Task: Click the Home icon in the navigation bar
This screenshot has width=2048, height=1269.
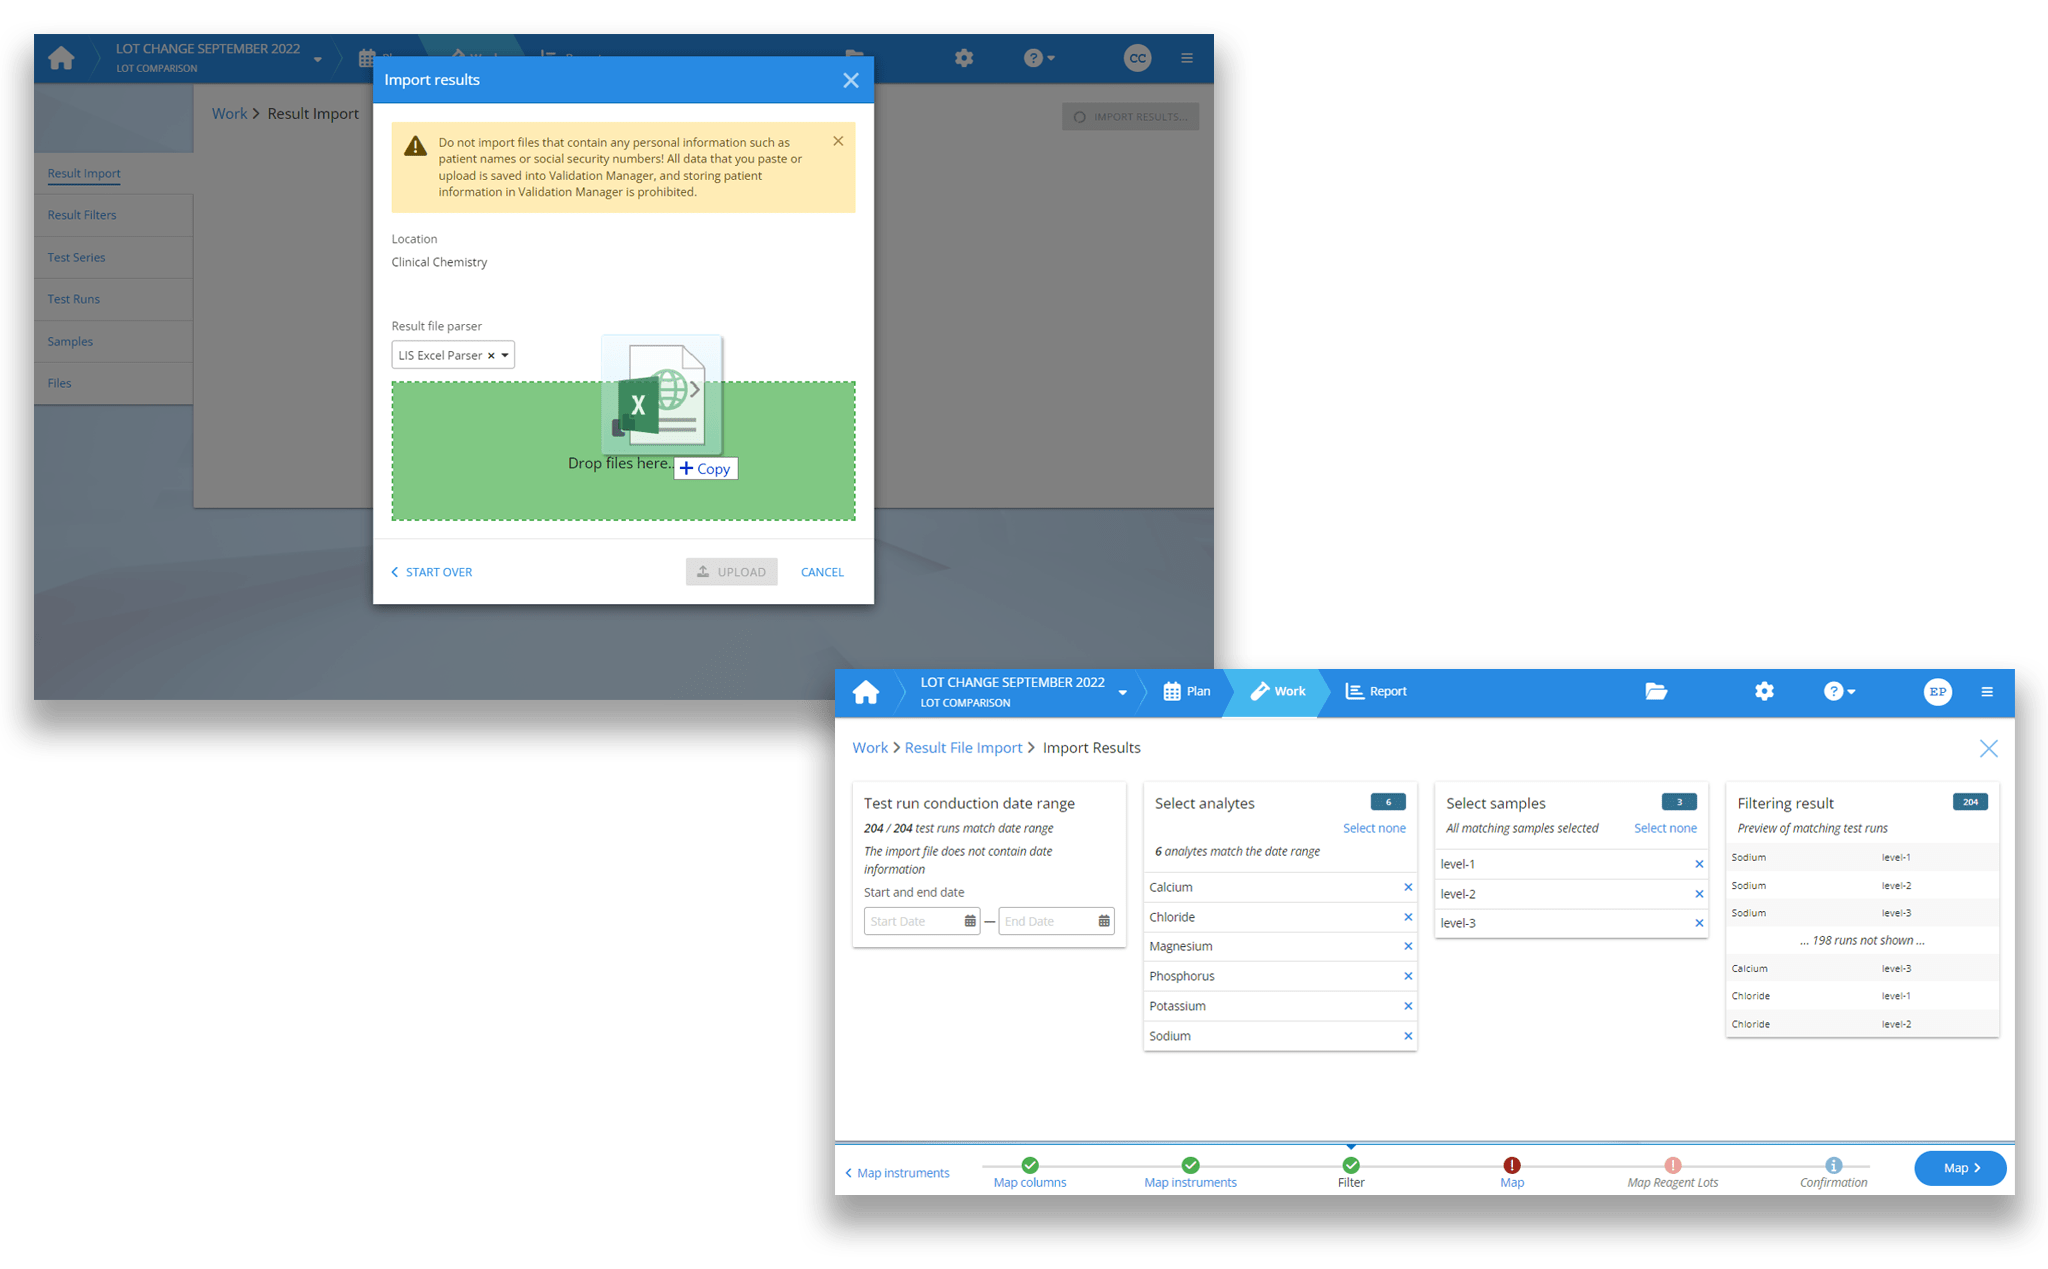Action: [866, 691]
